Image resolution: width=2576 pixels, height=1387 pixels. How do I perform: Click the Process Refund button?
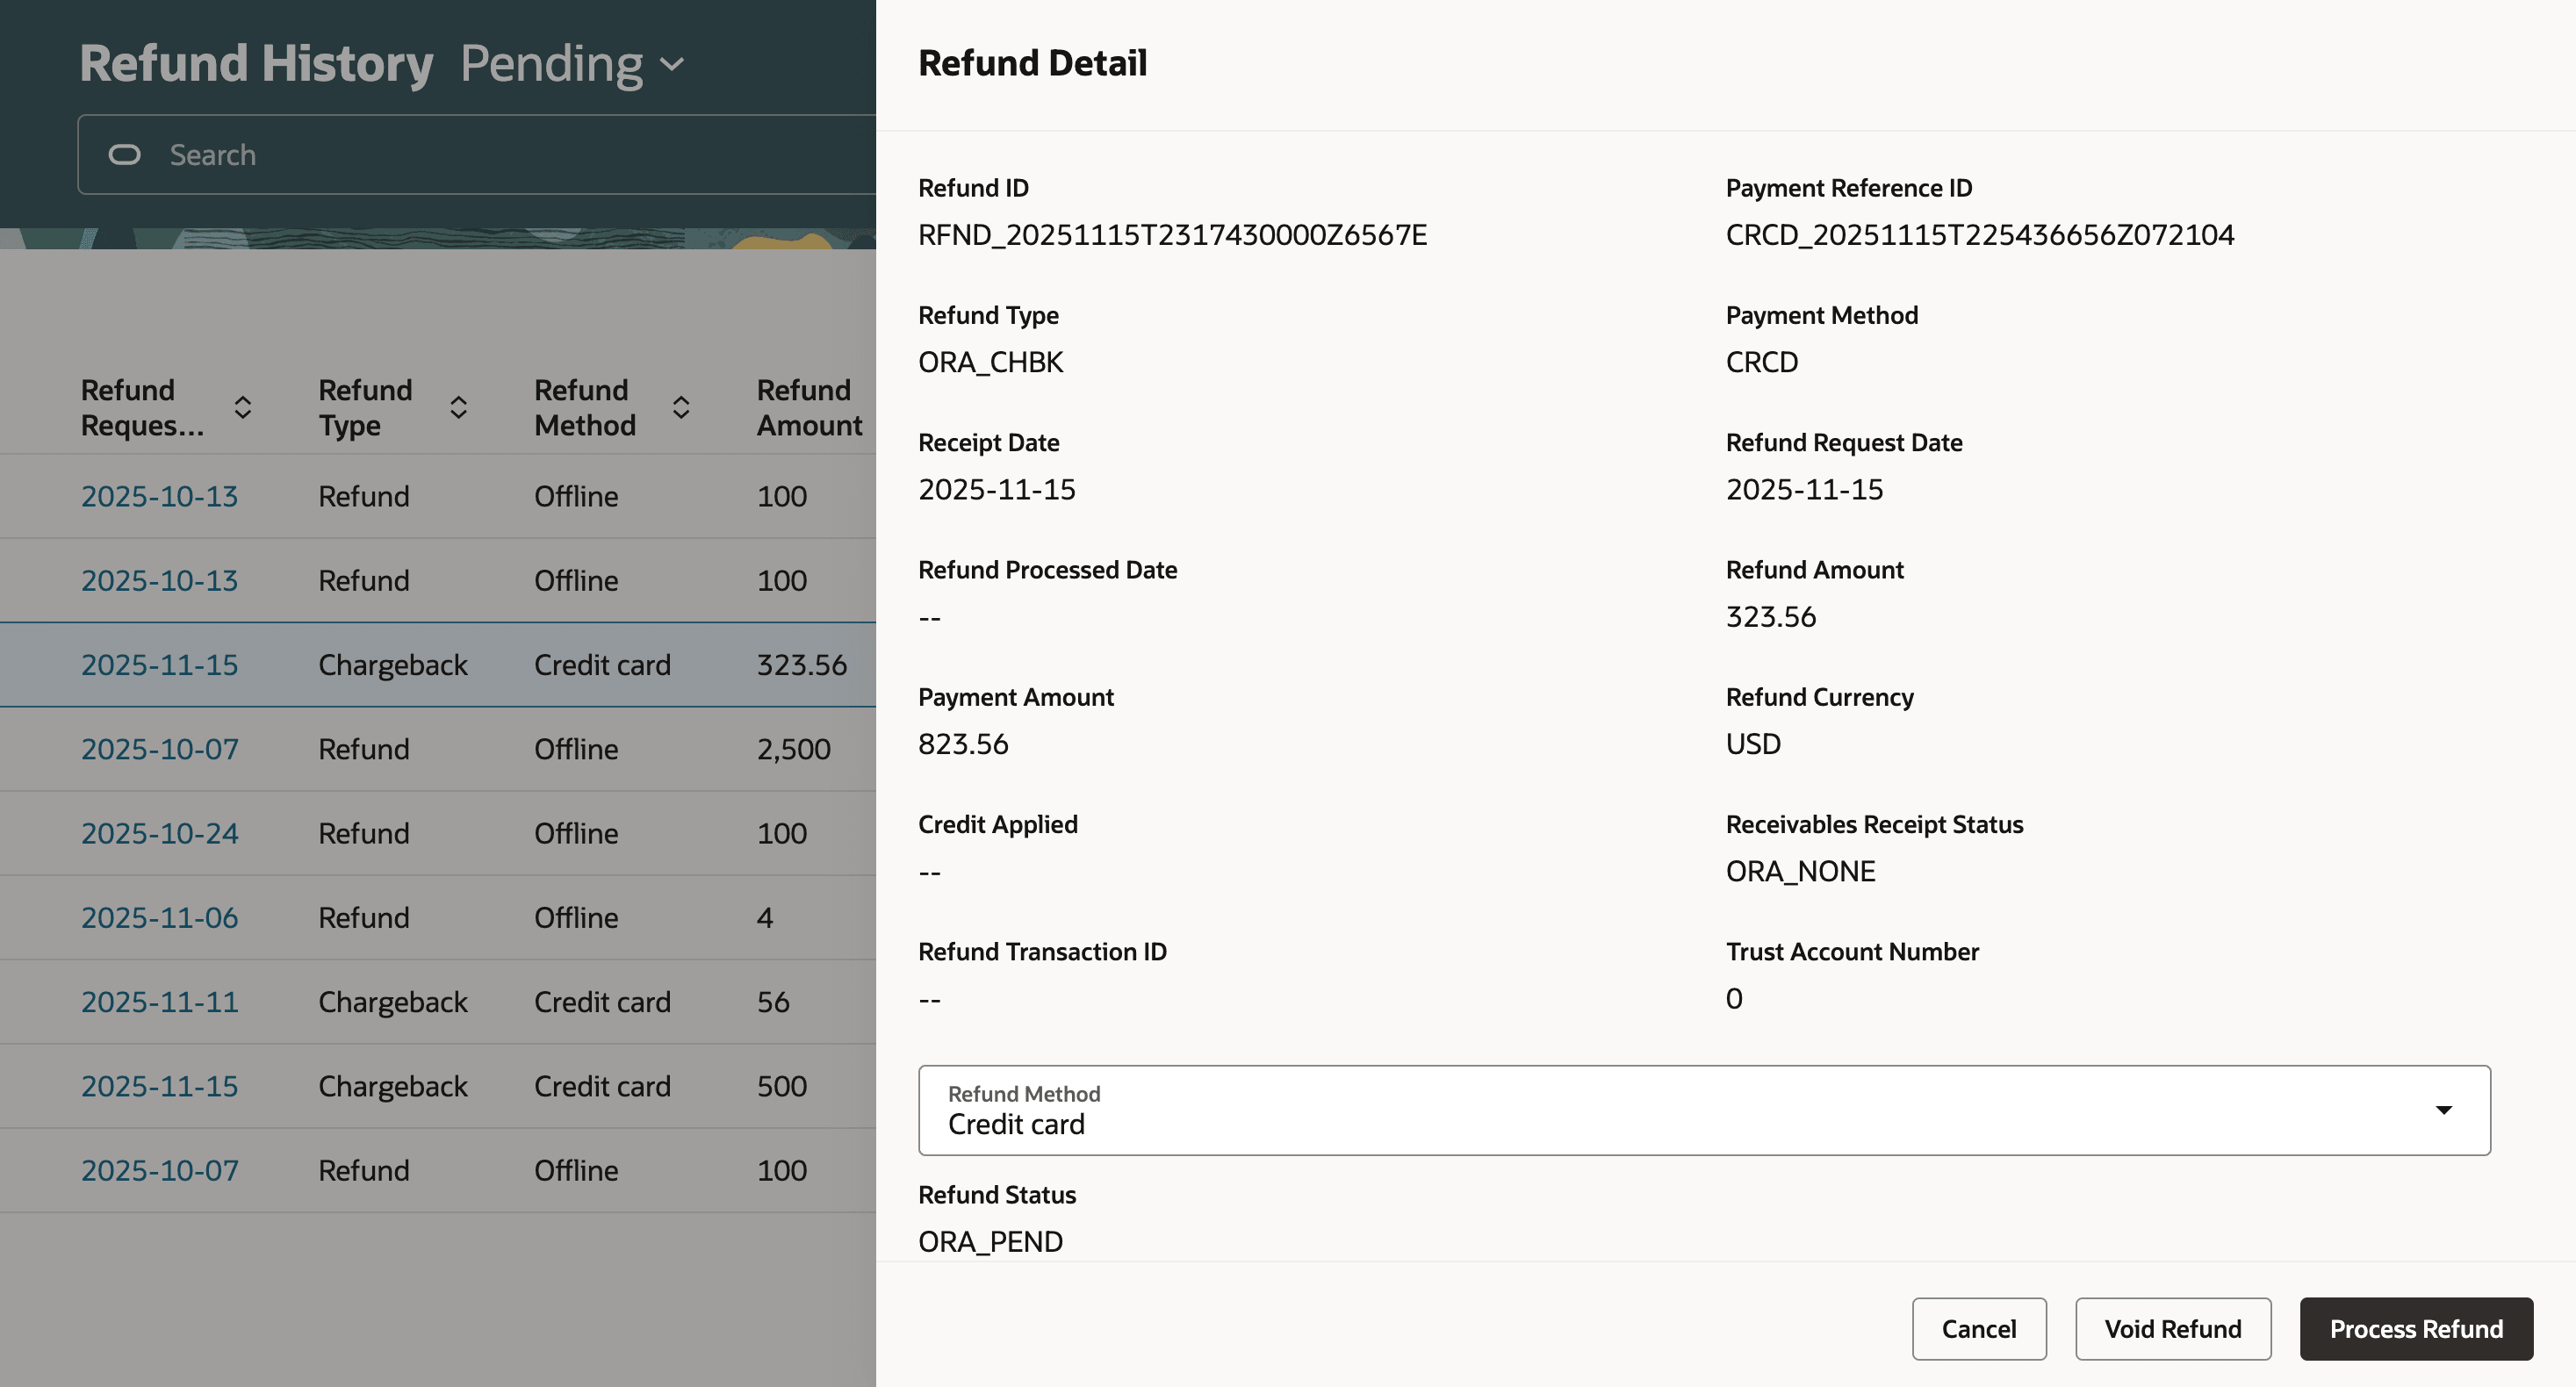[x=2416, y=1329]
